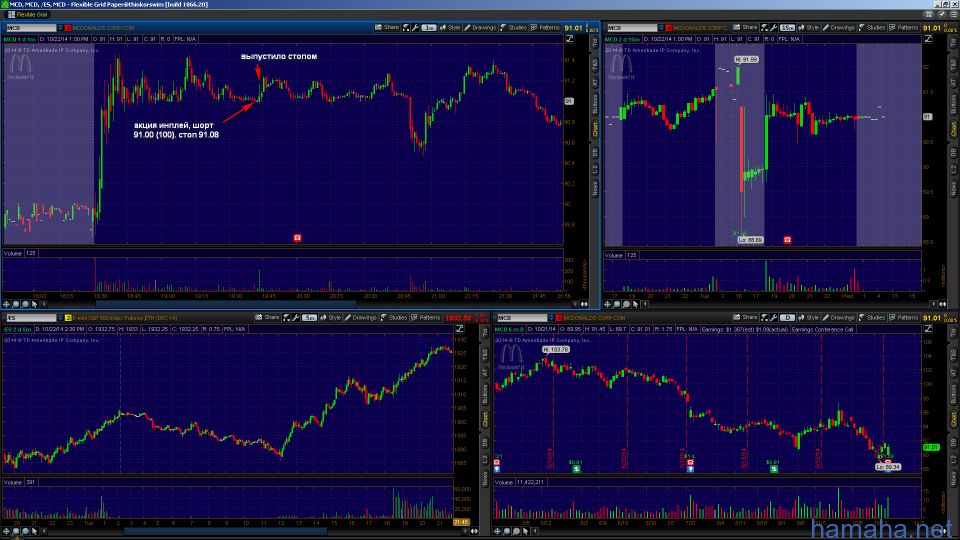Open Drawings menu in ES futures chart

click(361, 318)
